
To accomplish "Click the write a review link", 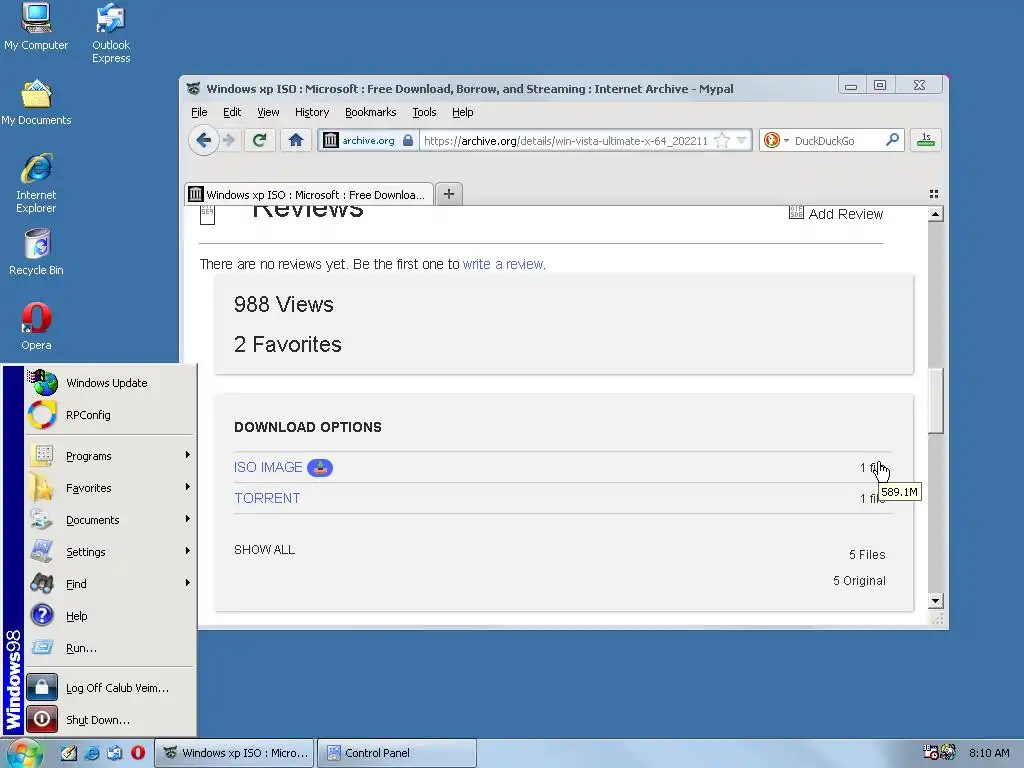I will click(x=503, y=264).
